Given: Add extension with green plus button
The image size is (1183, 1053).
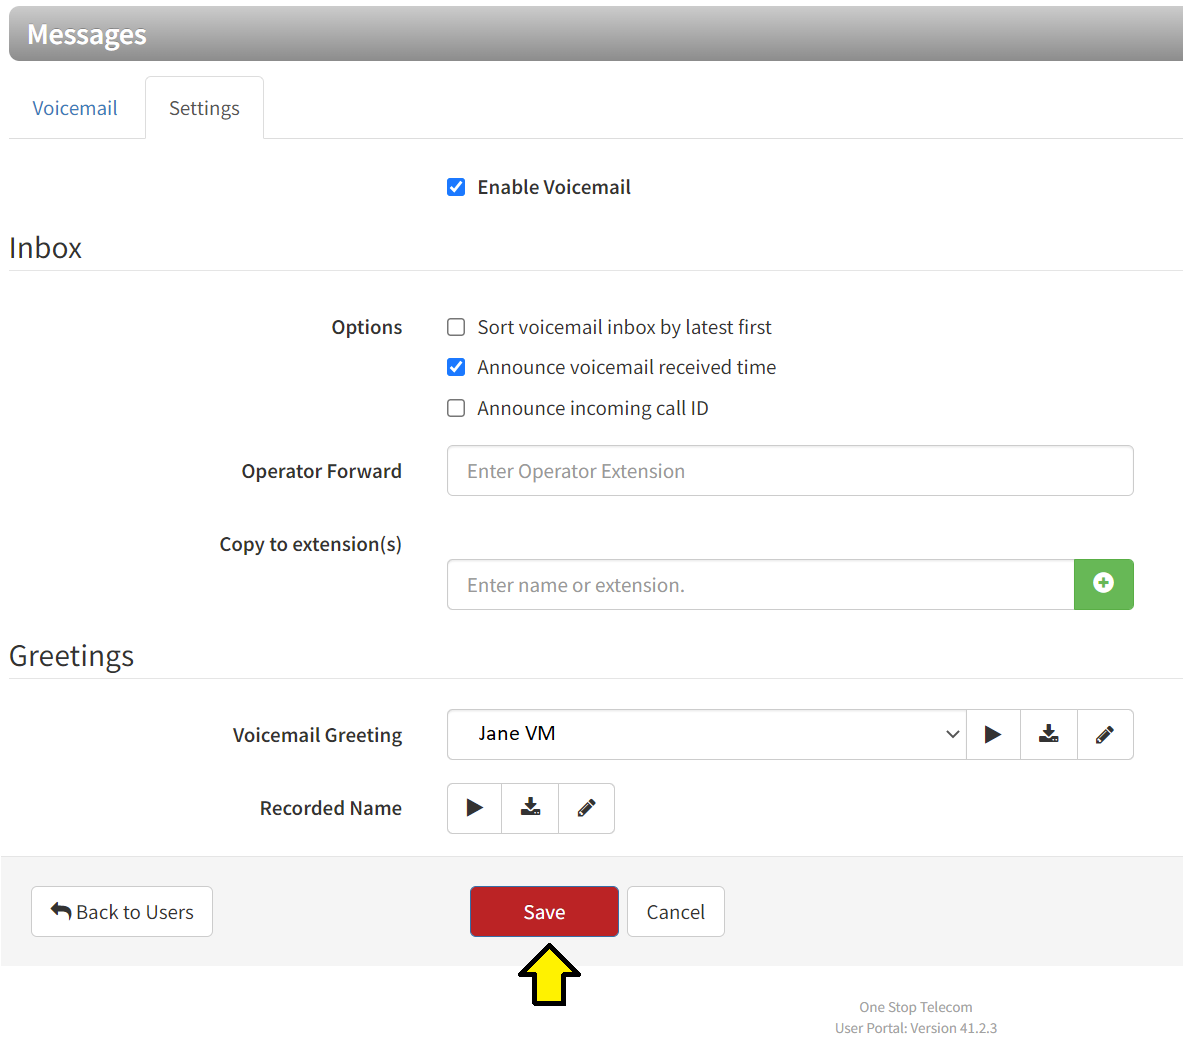Looking at the screenshot, I should (x=1103, y=584).
